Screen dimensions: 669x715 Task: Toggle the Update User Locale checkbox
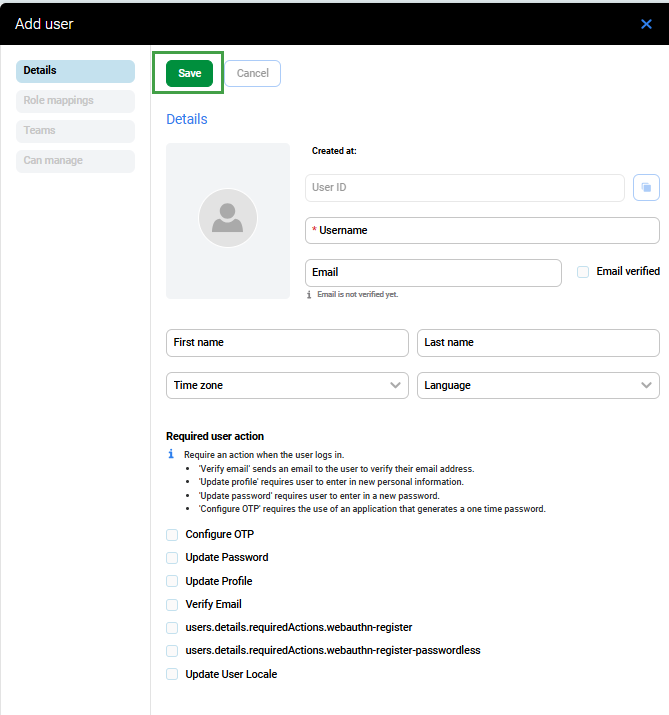point(172,674)
